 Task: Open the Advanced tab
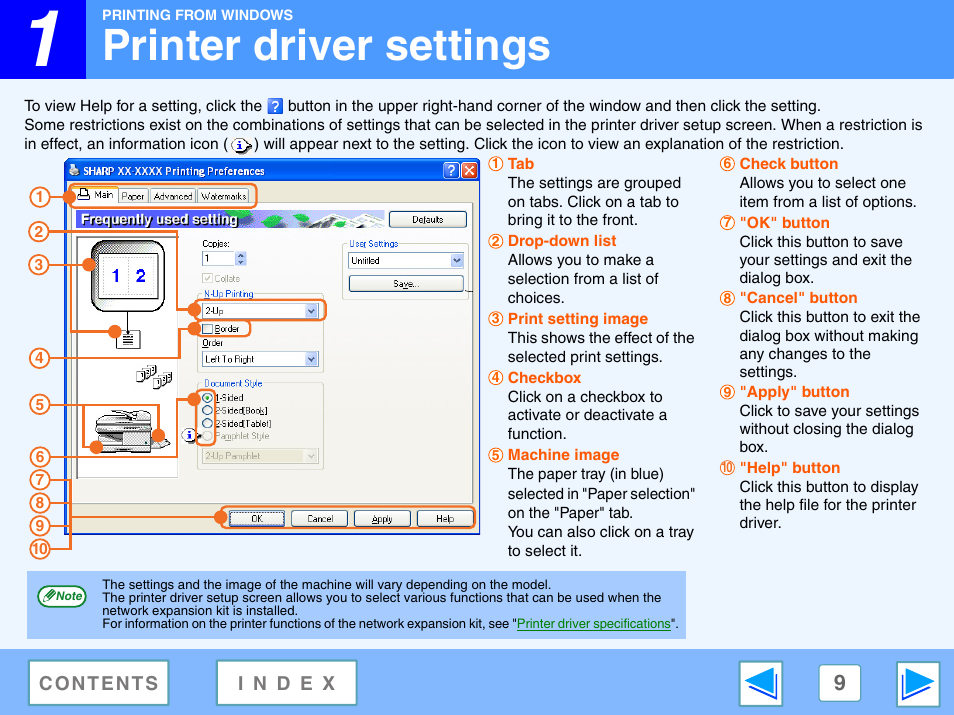tap(173, 196)
